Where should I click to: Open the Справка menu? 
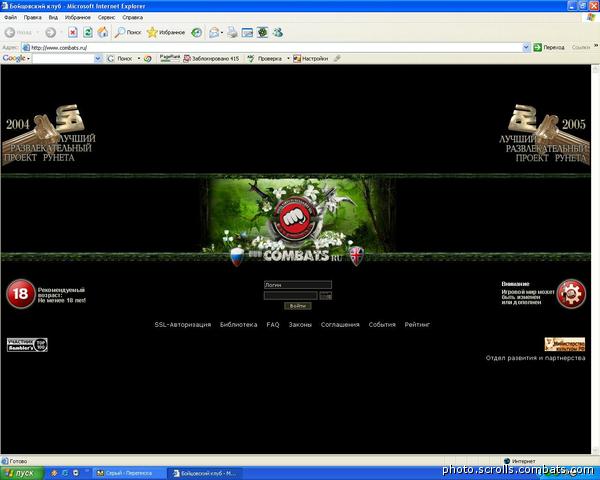[x=133, y=18]
